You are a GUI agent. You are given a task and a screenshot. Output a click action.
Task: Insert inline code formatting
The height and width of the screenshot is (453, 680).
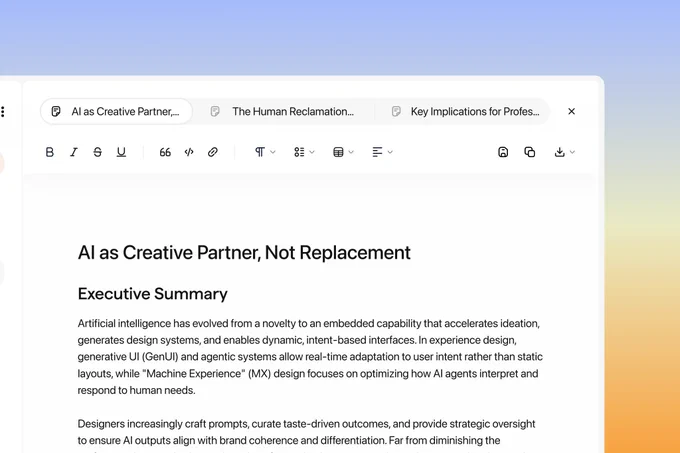click(x=189, y=152)
